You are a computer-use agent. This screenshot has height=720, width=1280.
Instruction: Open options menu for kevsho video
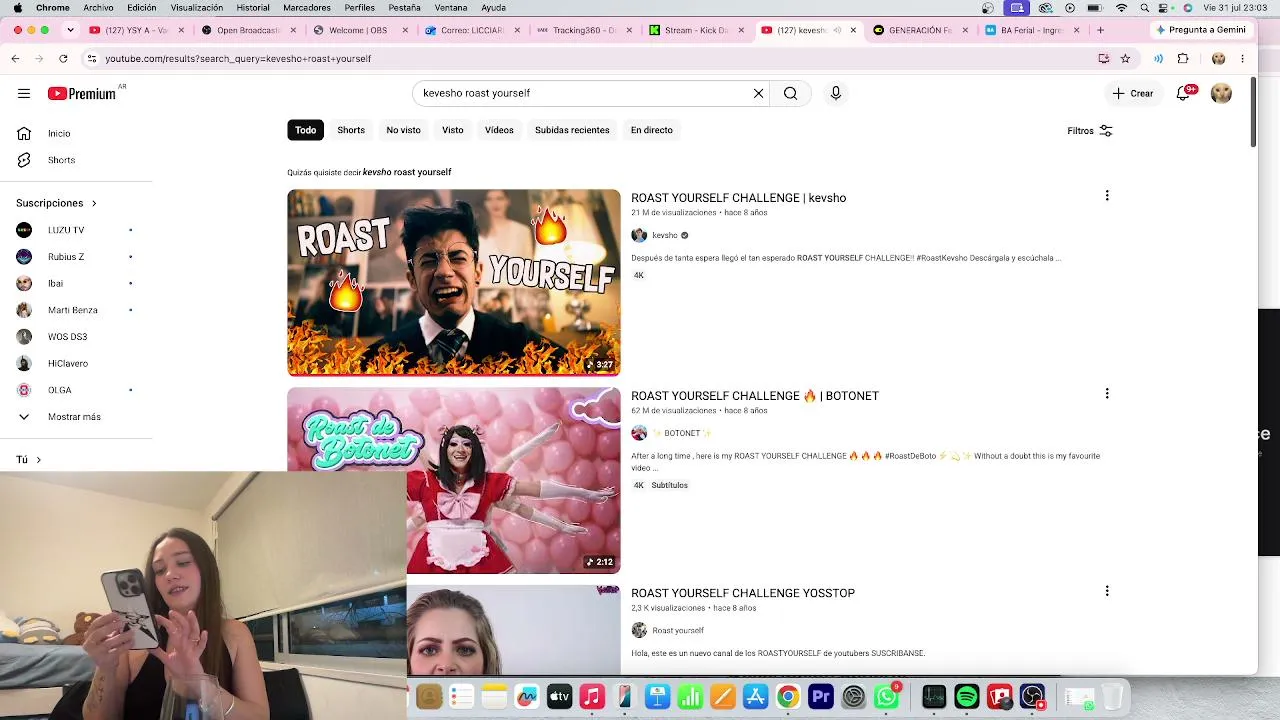[x=1107, y=196]
